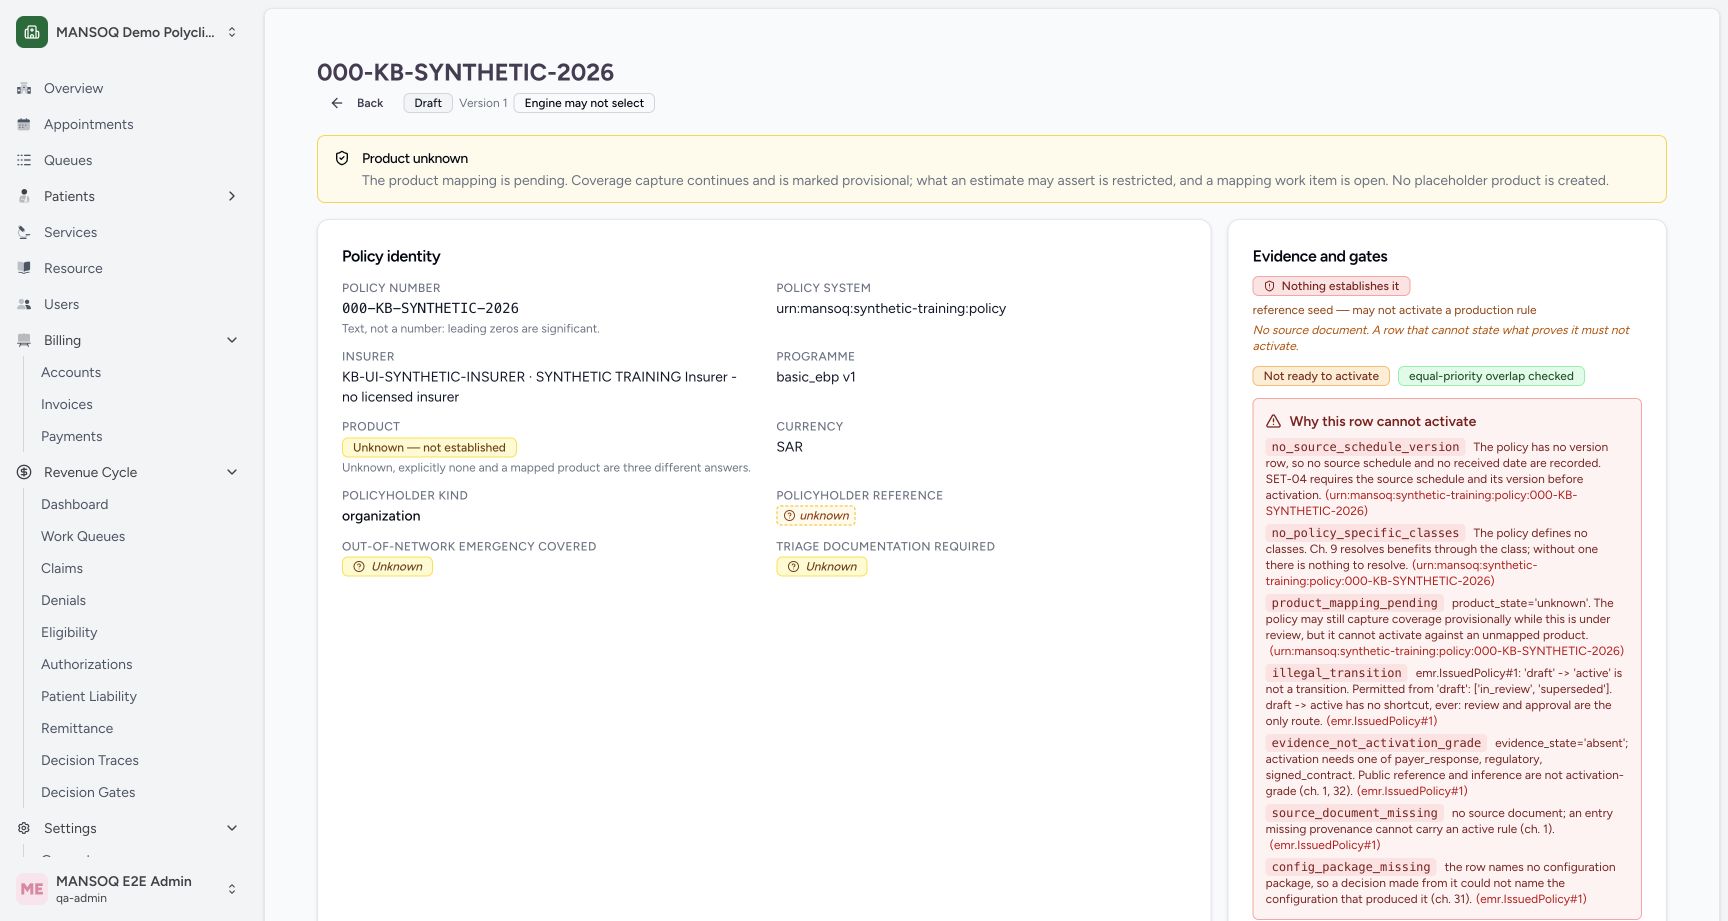Click the Not ready to activate badge

point(1321,376)
